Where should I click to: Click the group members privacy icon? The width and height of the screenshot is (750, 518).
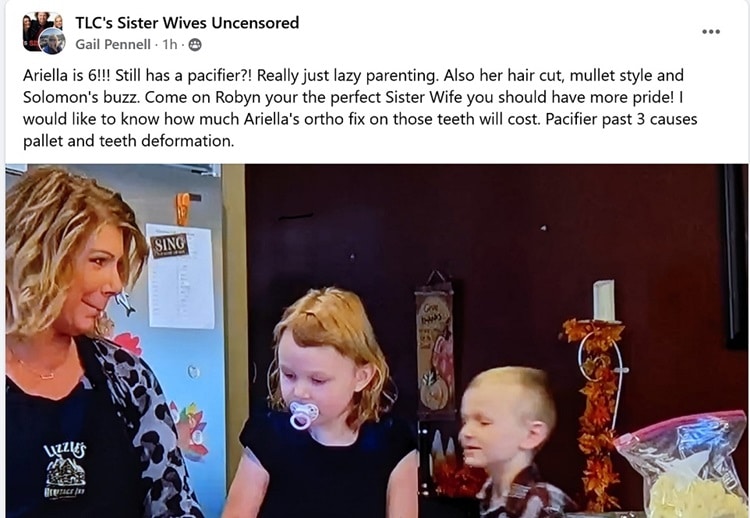(195, 44)
